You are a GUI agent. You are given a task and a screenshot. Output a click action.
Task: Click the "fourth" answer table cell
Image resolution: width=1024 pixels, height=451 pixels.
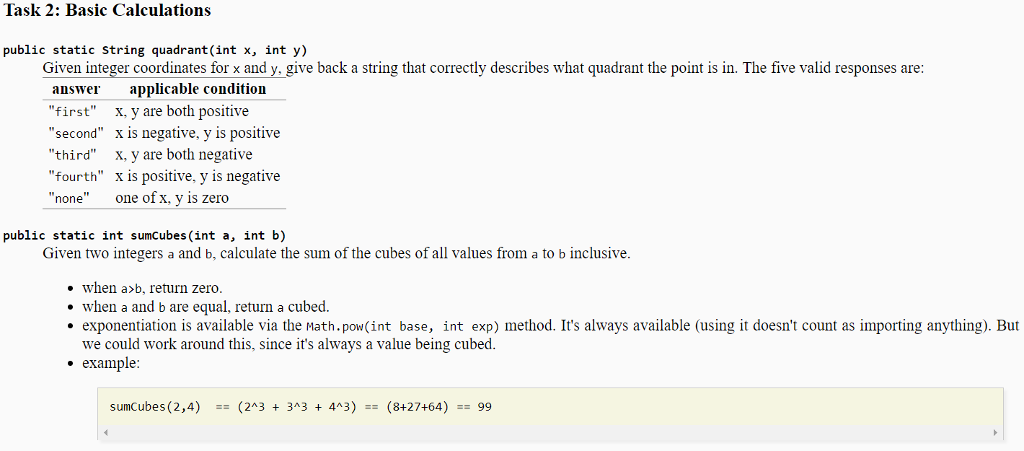[76, 177]
